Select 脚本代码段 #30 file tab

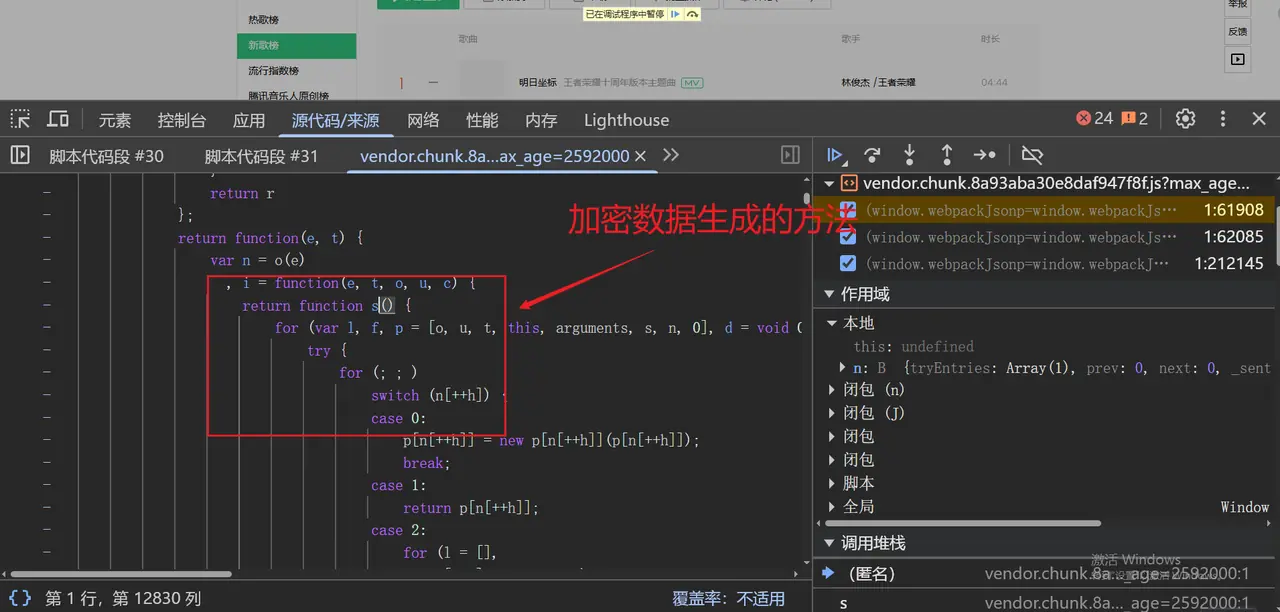106,156
